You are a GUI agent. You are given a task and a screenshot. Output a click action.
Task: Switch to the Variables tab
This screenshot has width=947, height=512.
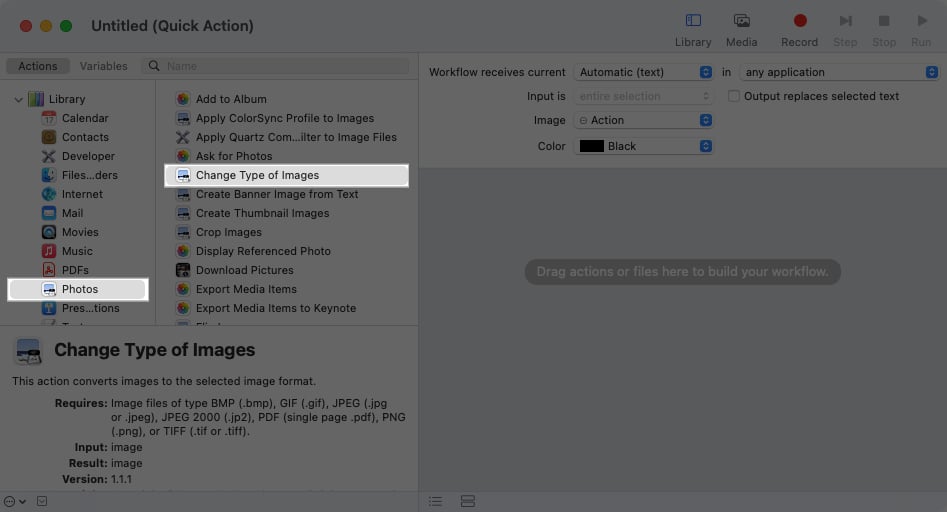click(103, 66)
